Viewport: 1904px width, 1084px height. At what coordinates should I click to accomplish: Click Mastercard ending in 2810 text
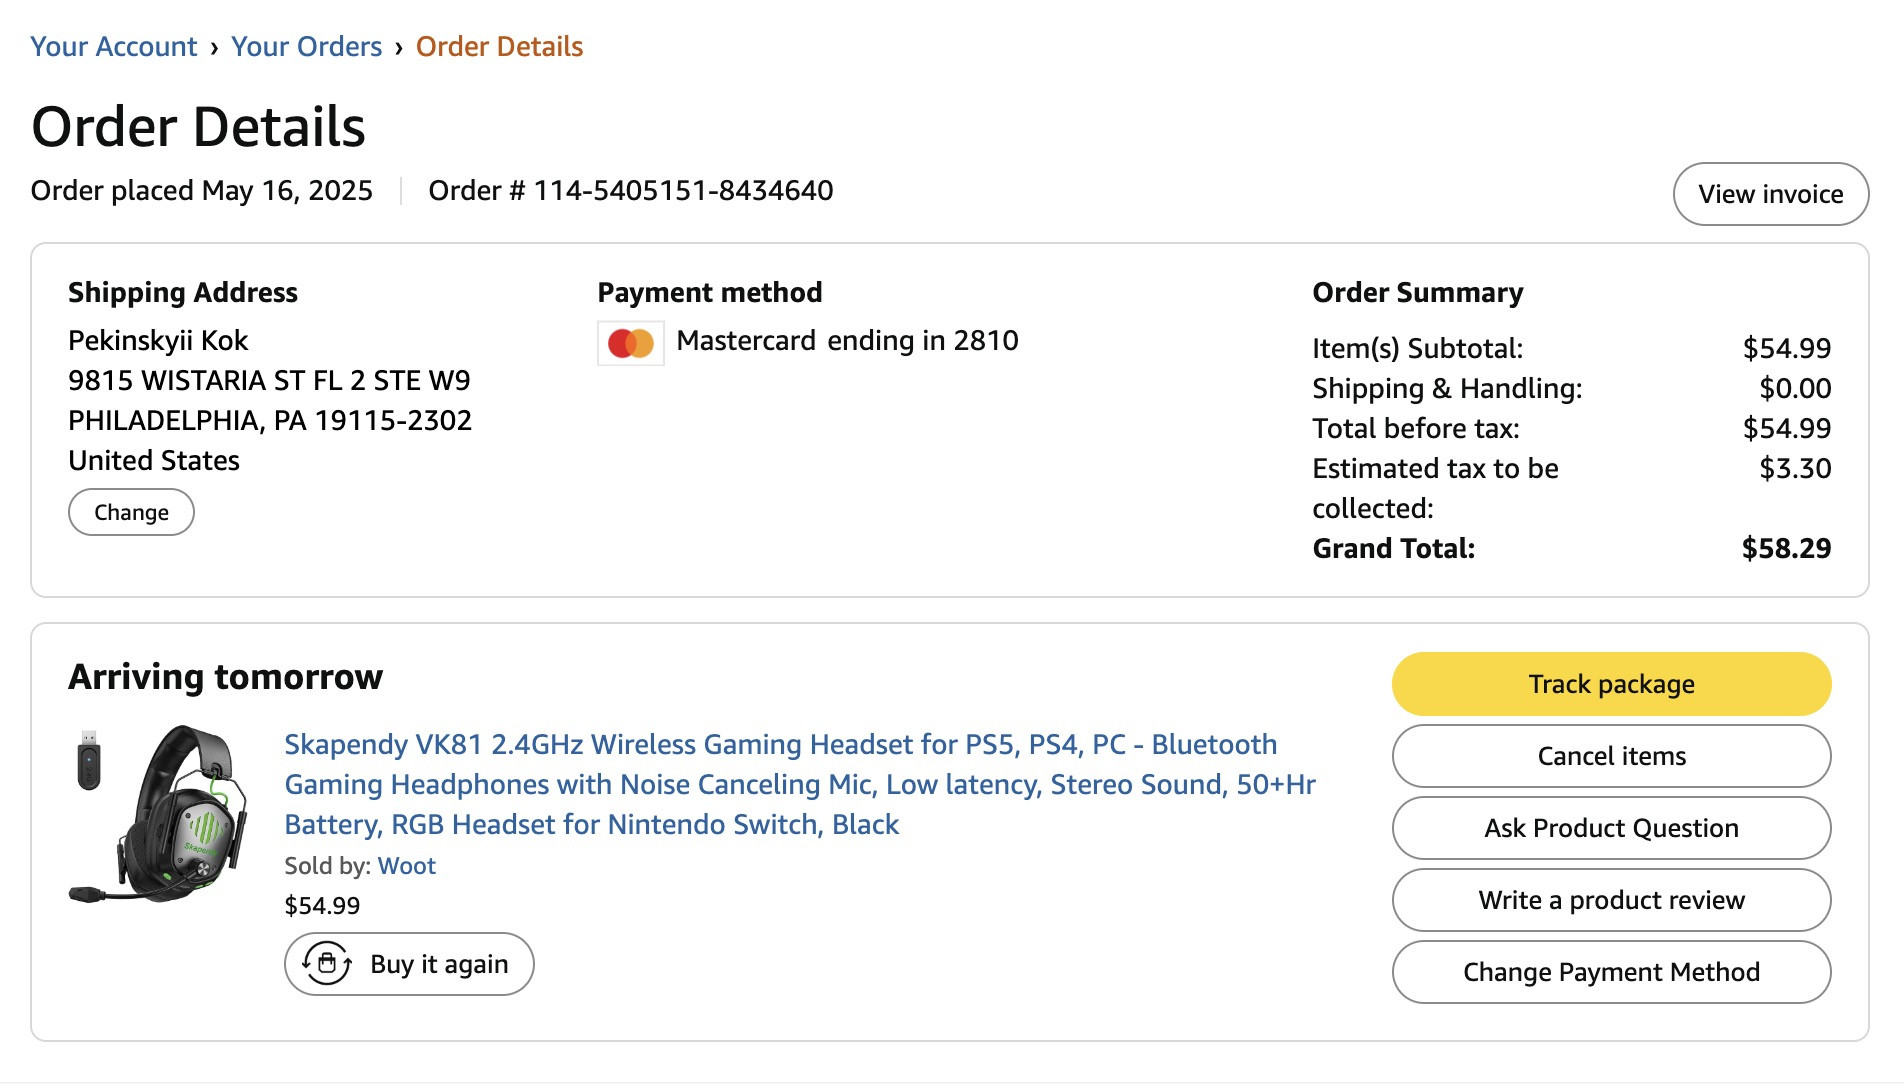(847, 341)
